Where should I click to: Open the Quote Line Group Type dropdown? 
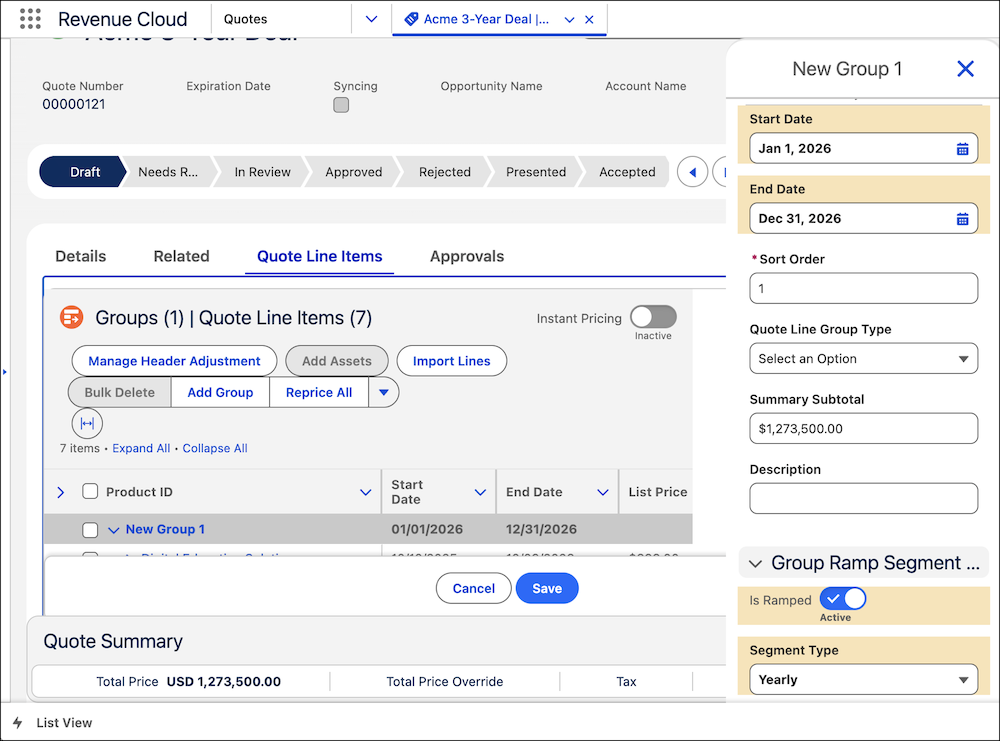(x=864, y=358)
